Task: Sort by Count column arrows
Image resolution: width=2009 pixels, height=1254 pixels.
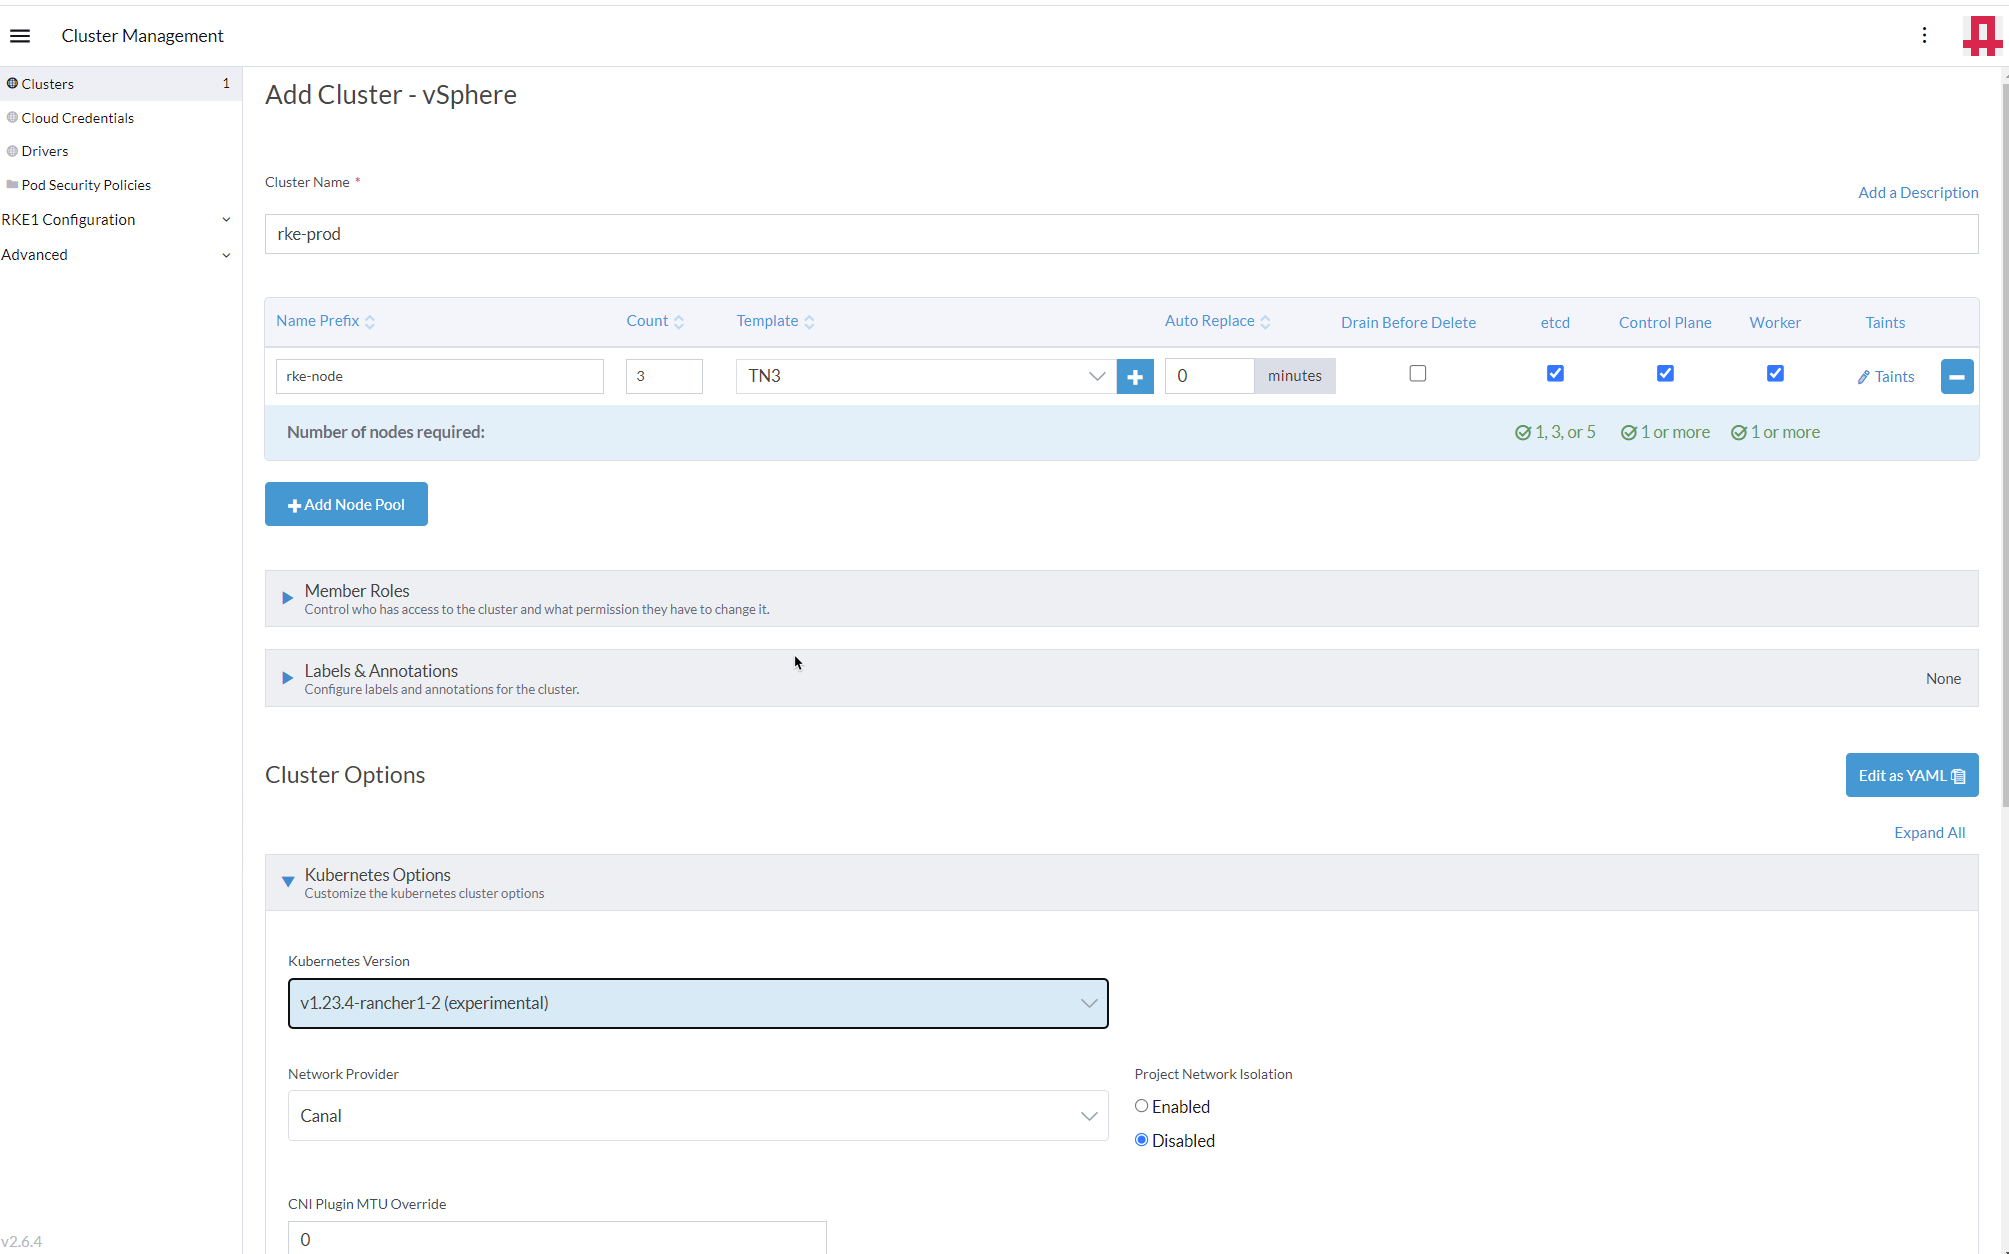Action: click(x=679, y=322)
